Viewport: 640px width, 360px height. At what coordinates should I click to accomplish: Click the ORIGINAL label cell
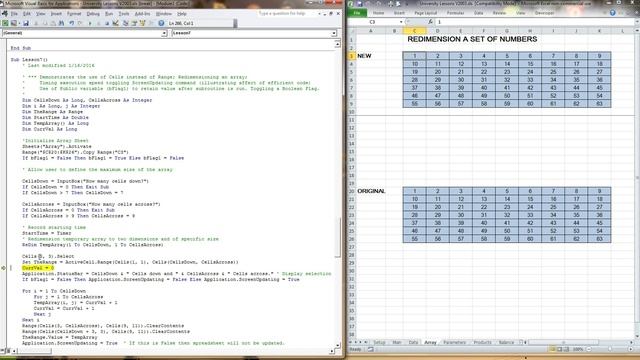point(371,191)
